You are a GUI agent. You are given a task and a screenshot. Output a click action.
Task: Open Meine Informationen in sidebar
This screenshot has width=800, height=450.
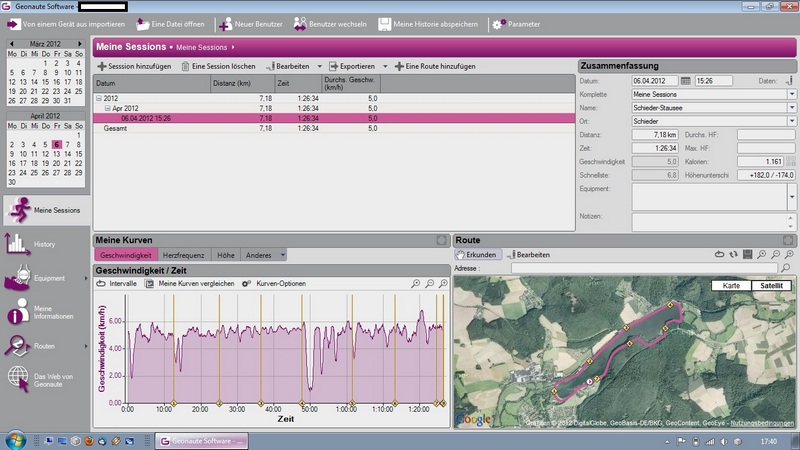coord(18,313)
